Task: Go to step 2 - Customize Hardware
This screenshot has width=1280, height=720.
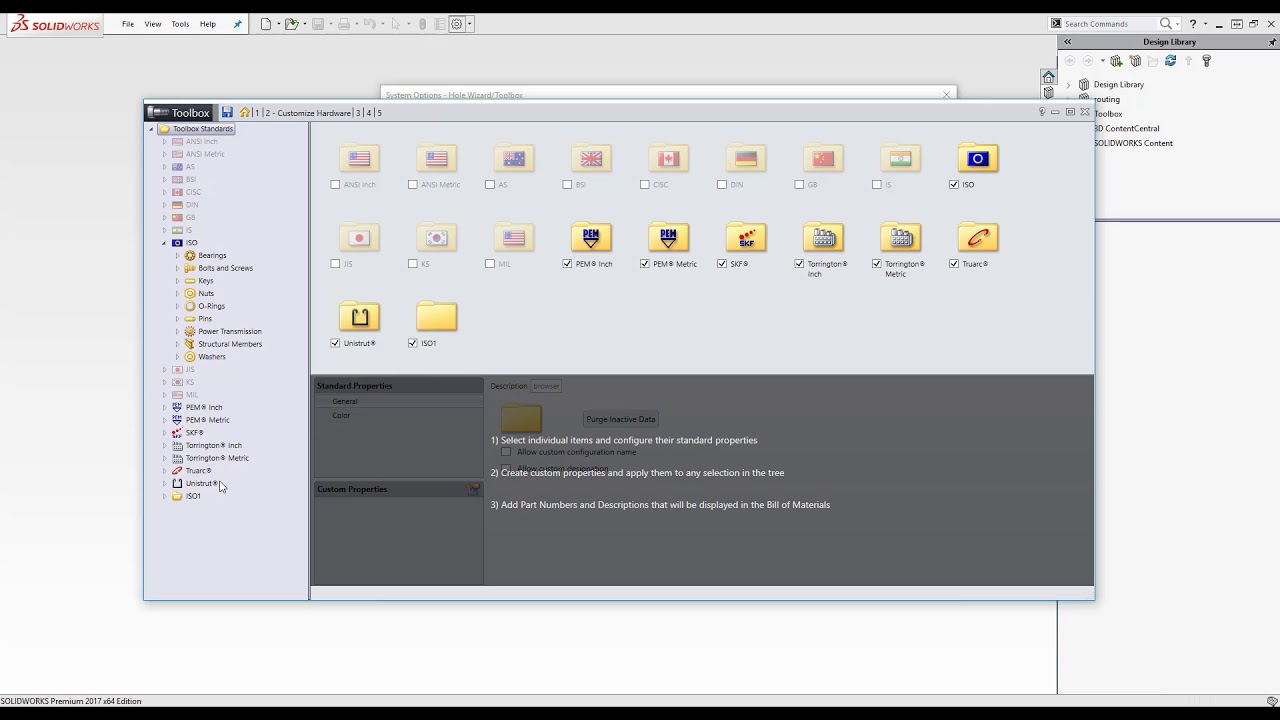Action: pos(308,113)
